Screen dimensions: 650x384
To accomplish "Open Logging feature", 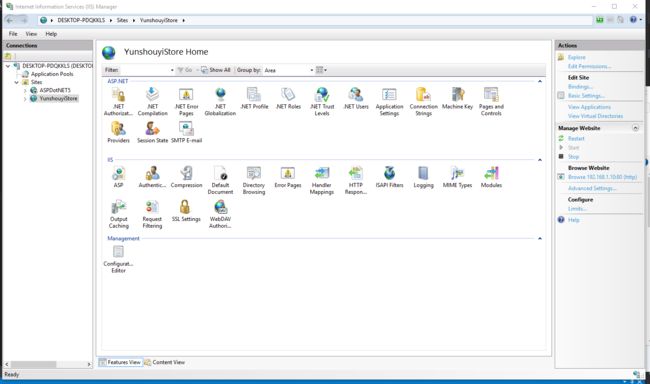I will [x=423, y=177].
